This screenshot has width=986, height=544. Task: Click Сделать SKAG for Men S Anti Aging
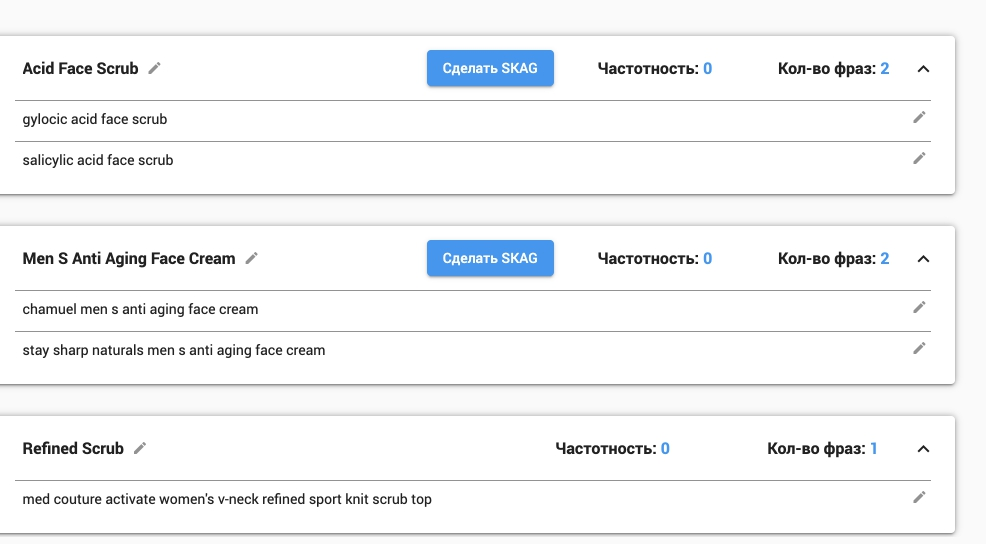[490, 259]
